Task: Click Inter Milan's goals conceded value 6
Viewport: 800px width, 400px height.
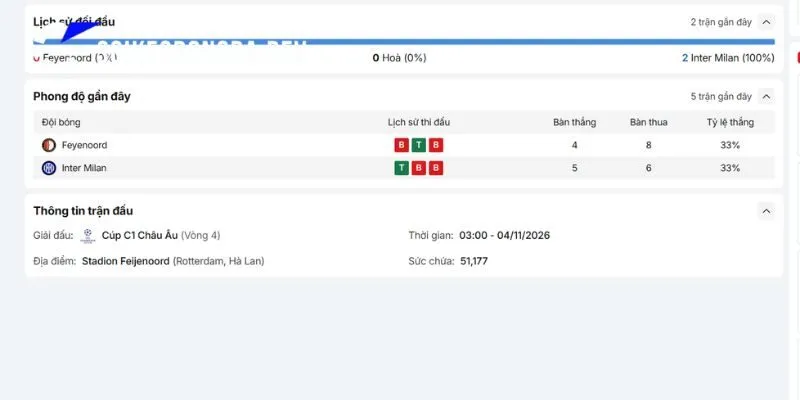Action: click(x=648, y=168)
